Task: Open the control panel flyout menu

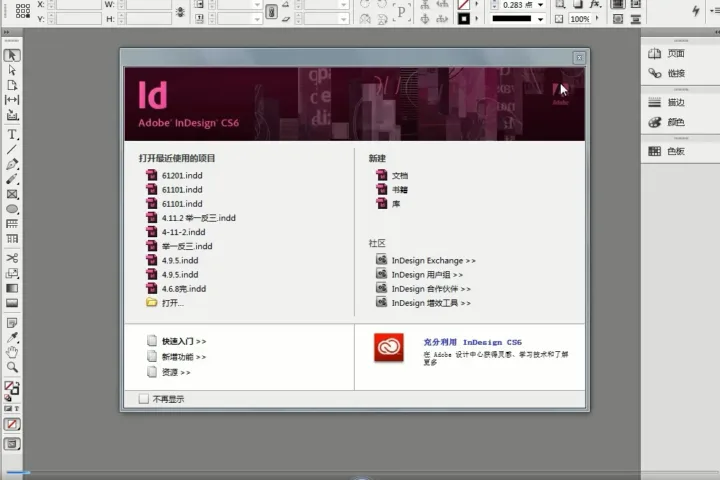Action: click(715, 9)
